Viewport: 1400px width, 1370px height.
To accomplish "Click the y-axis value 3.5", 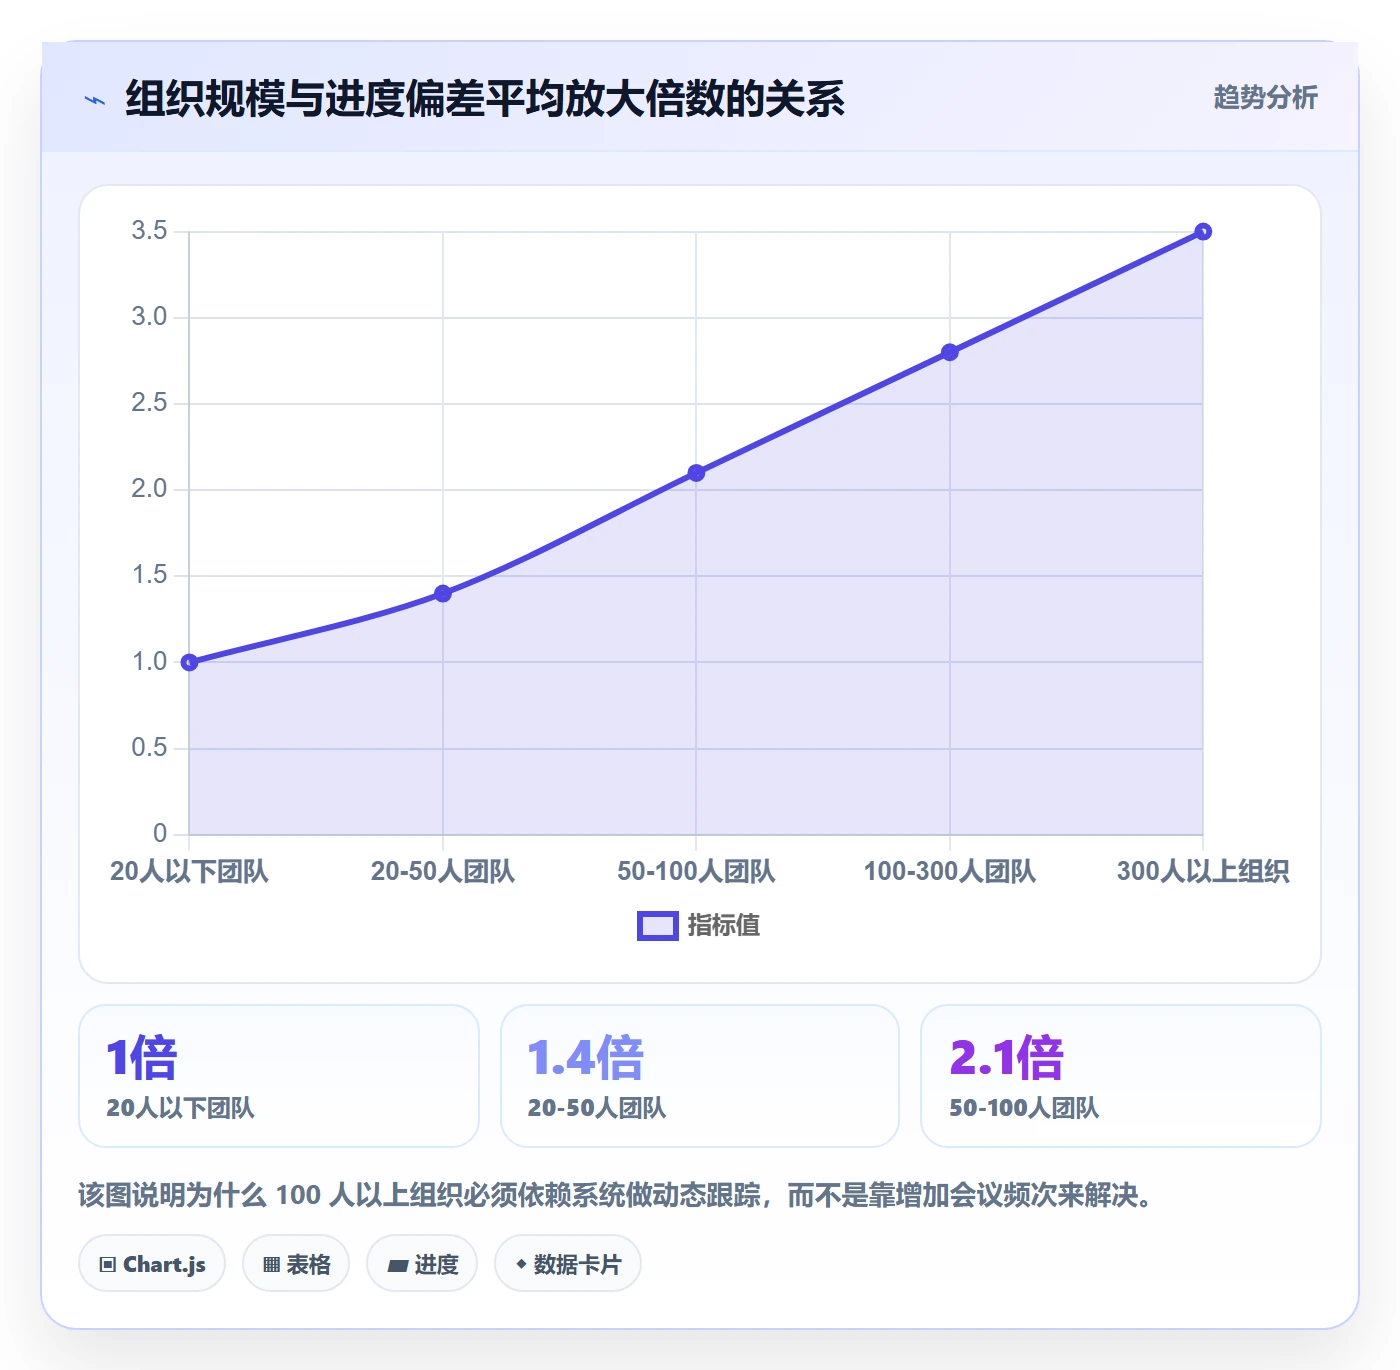I will tap(149, 231).
